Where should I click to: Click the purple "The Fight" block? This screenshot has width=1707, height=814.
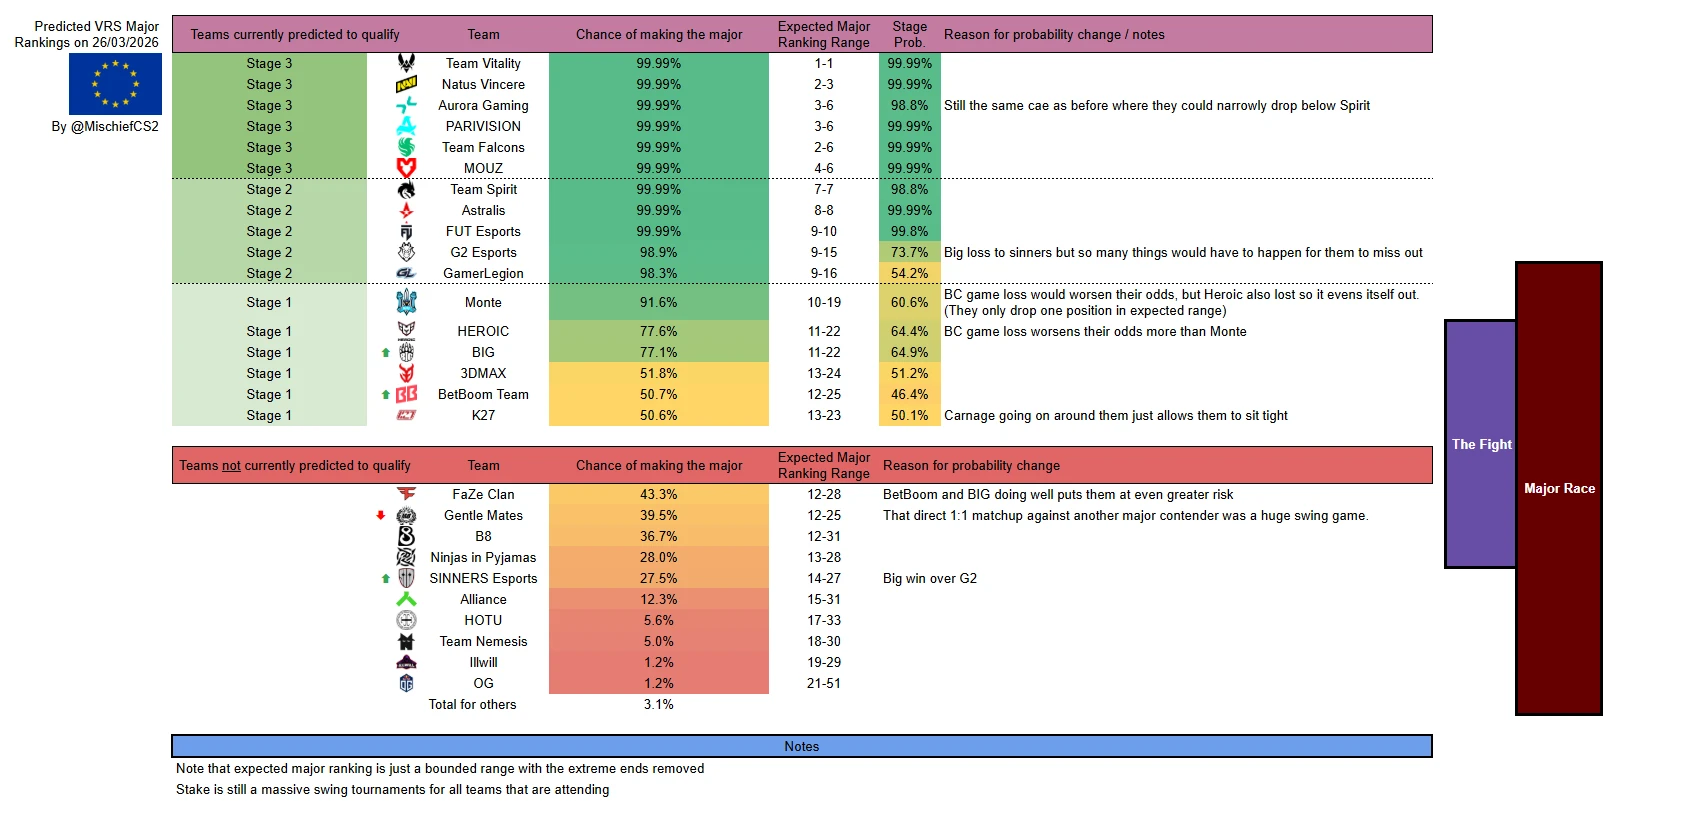tap(1481, 444)
